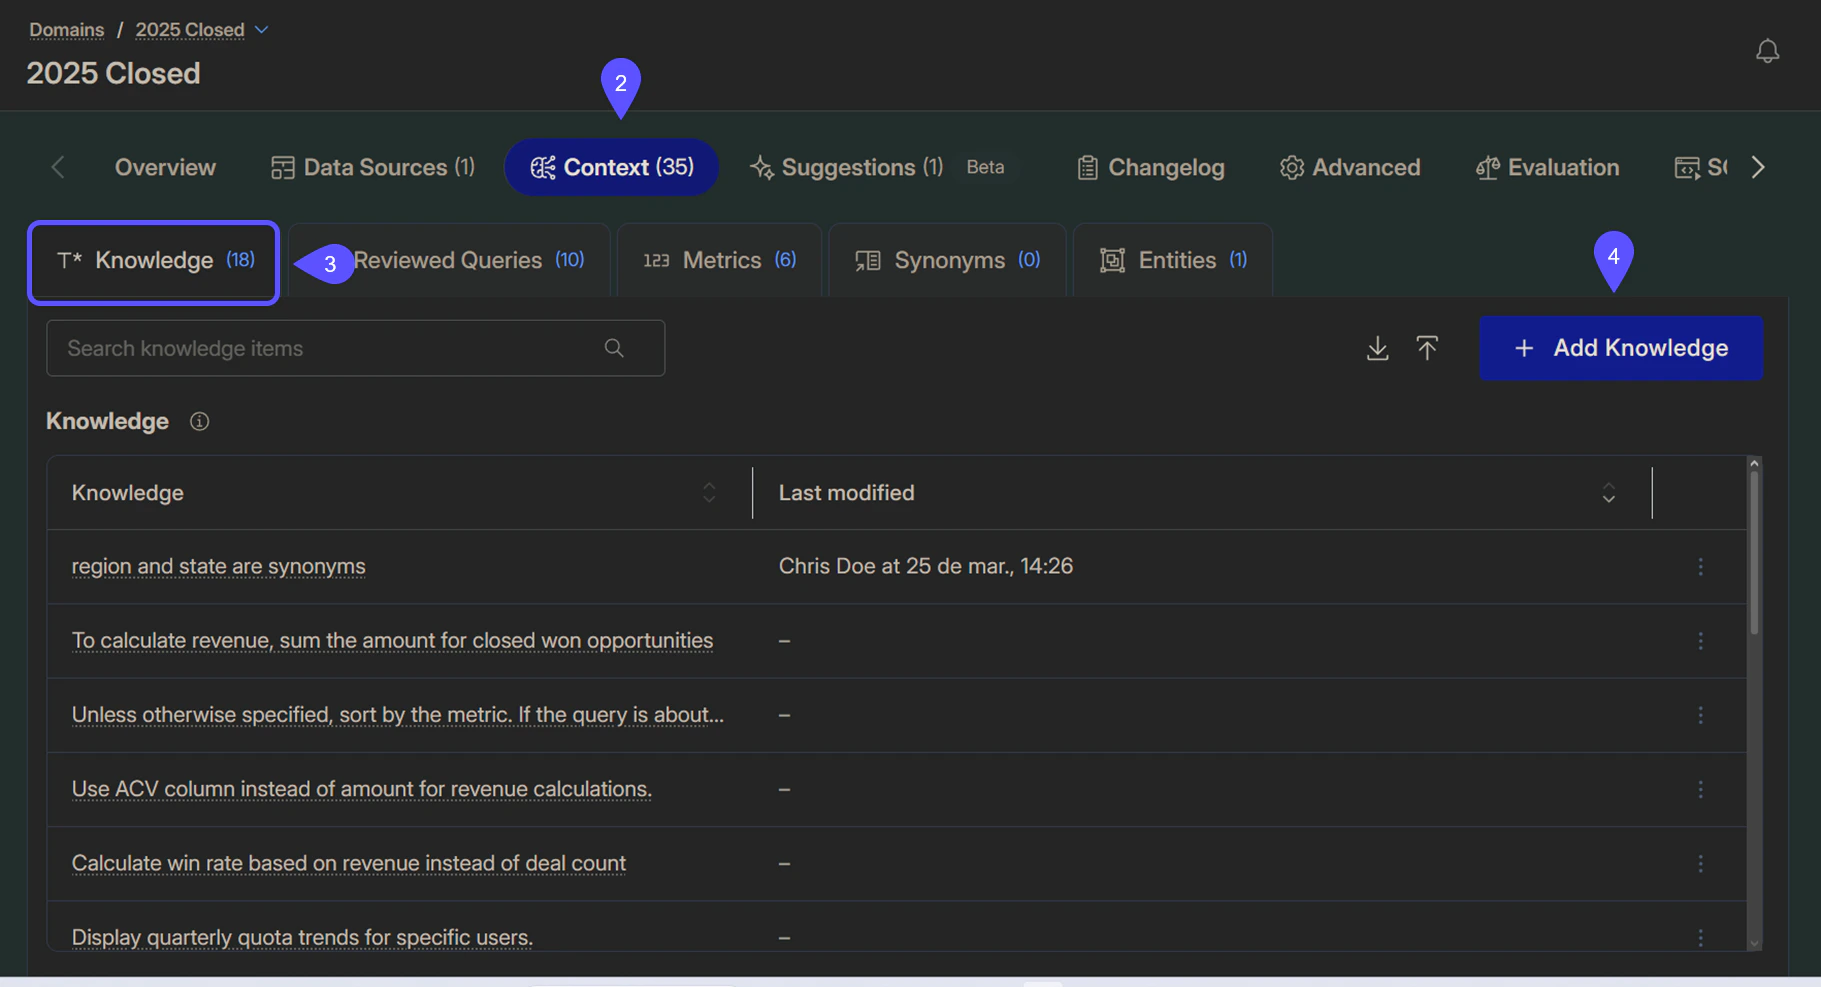Viewport: 1822px width, 988px height.
Task: Open 'To calculate revenue, sum the amount' item
Action: [392, 641]
